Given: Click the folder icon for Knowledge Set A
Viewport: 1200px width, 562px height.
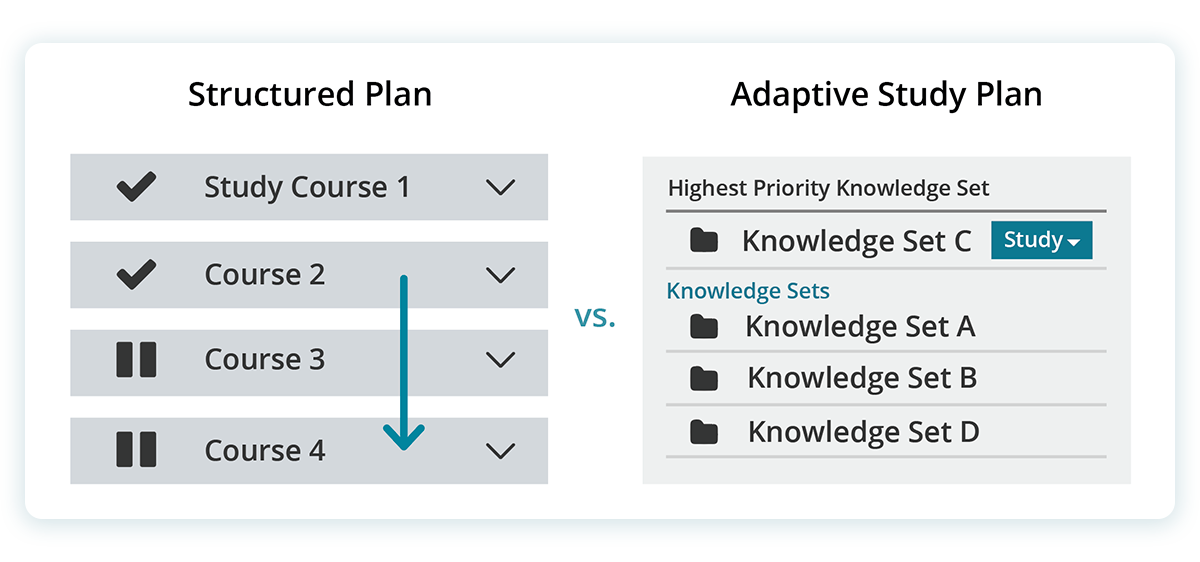Looking at the screenshot, I should pos(704,326).
